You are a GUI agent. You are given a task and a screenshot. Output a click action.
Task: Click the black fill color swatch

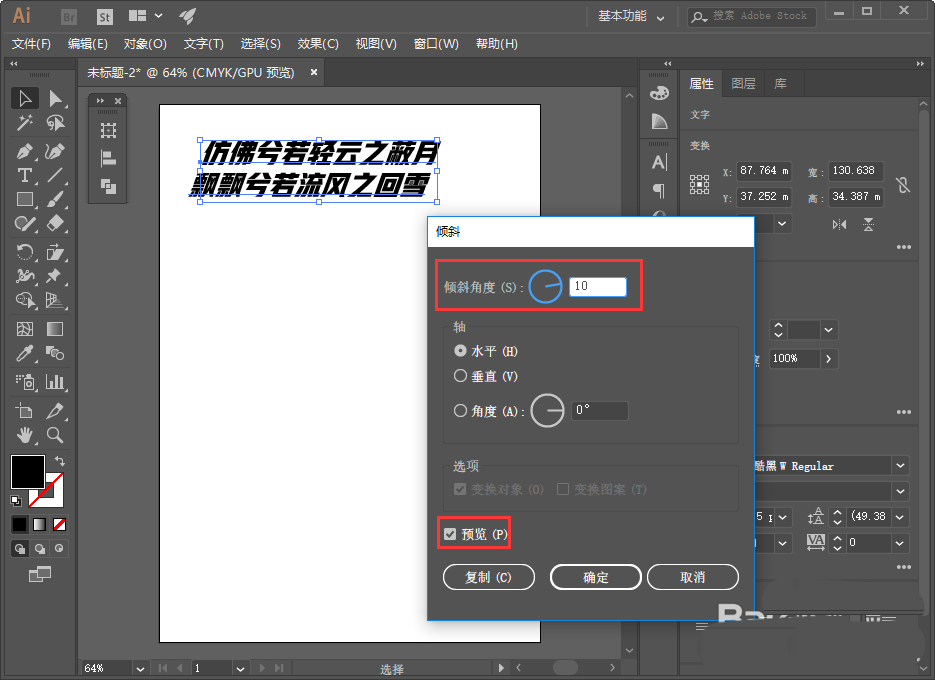tap(27, 472)
